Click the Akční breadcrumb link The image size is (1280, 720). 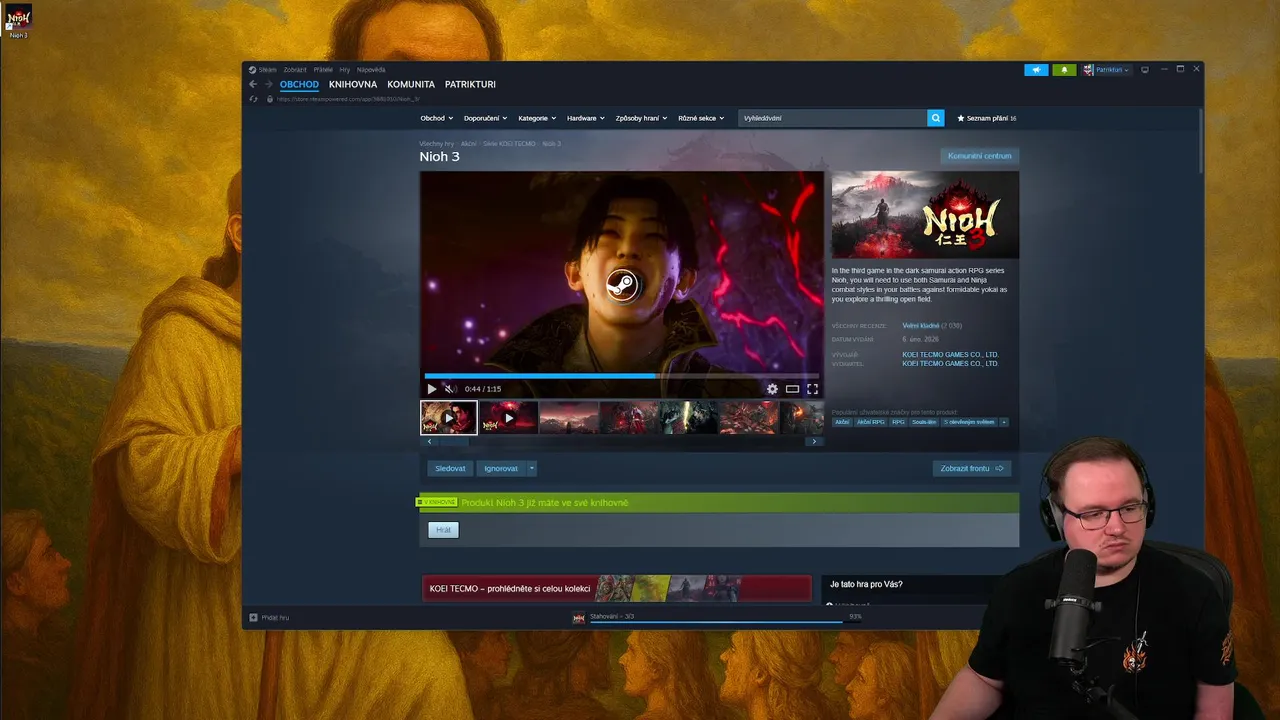click(468, 144)
